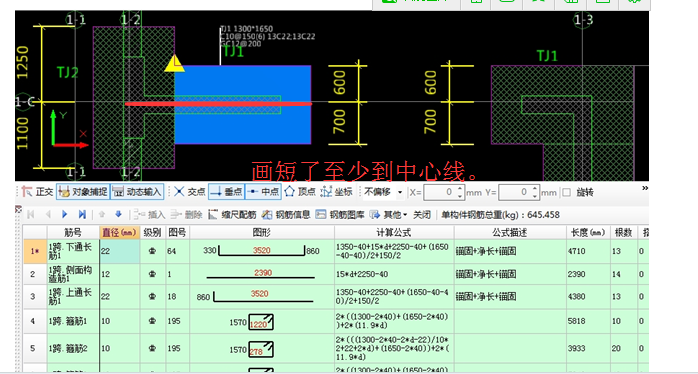This screenshot has width=698, height=374.
Task: Select the 交点 intersection snap icon
Action: 179,192
